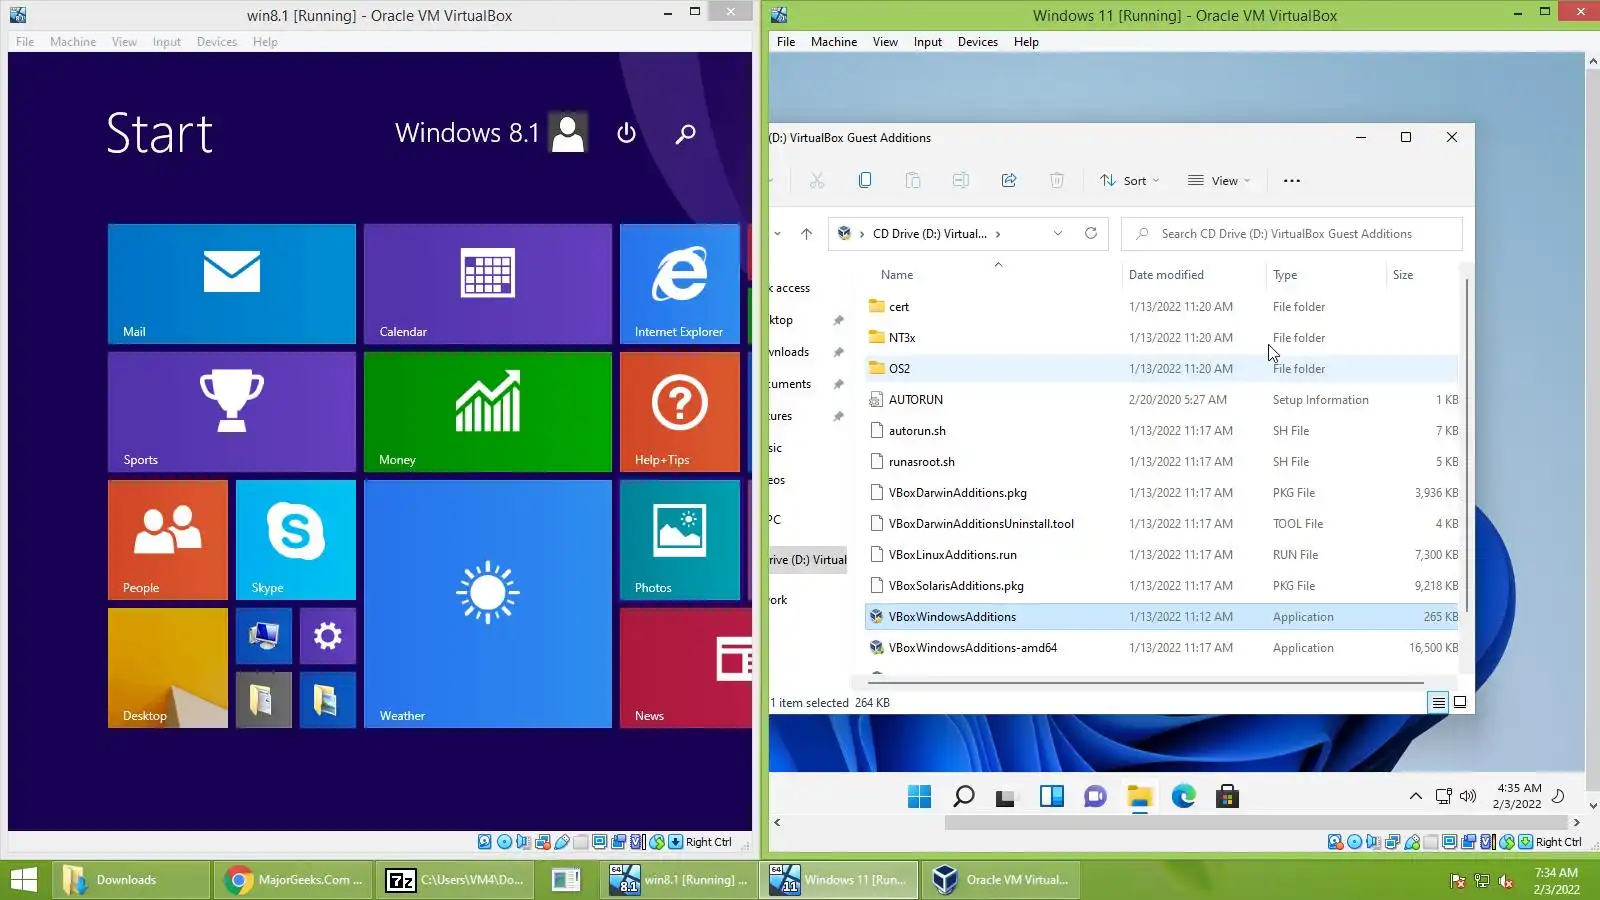Select the AUTORUN setup information file

(x=1162, y=400)
